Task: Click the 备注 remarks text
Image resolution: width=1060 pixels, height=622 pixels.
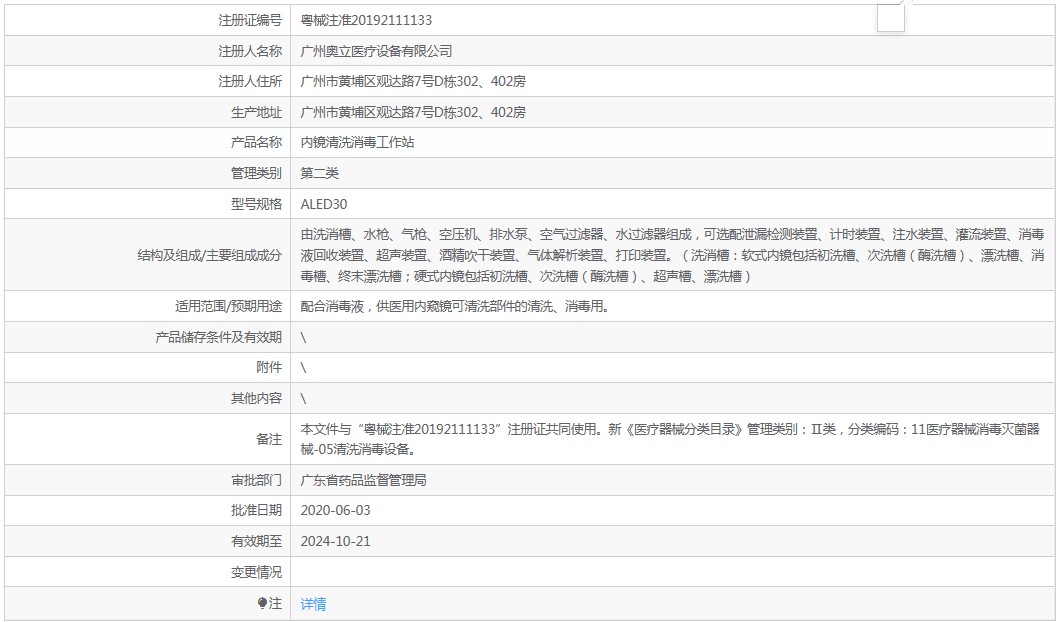Action: click(669, 439)
